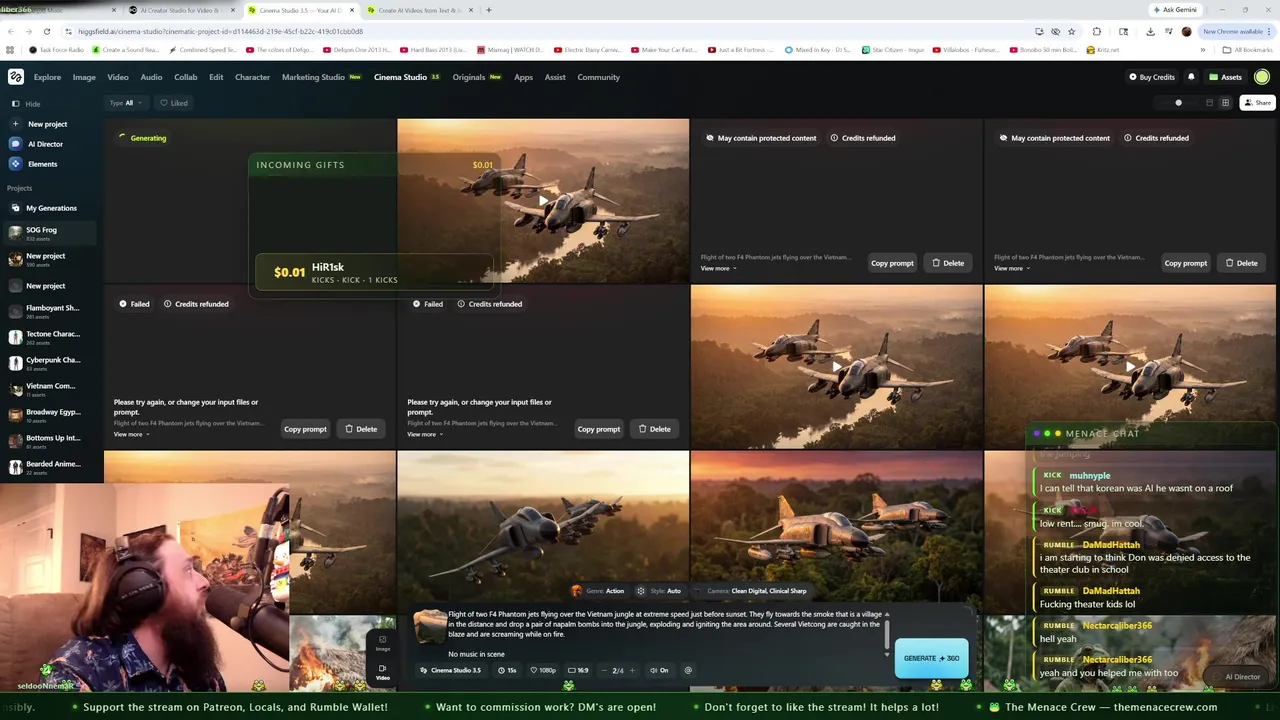Click the prompt text scrollbar

coord(886,634)
